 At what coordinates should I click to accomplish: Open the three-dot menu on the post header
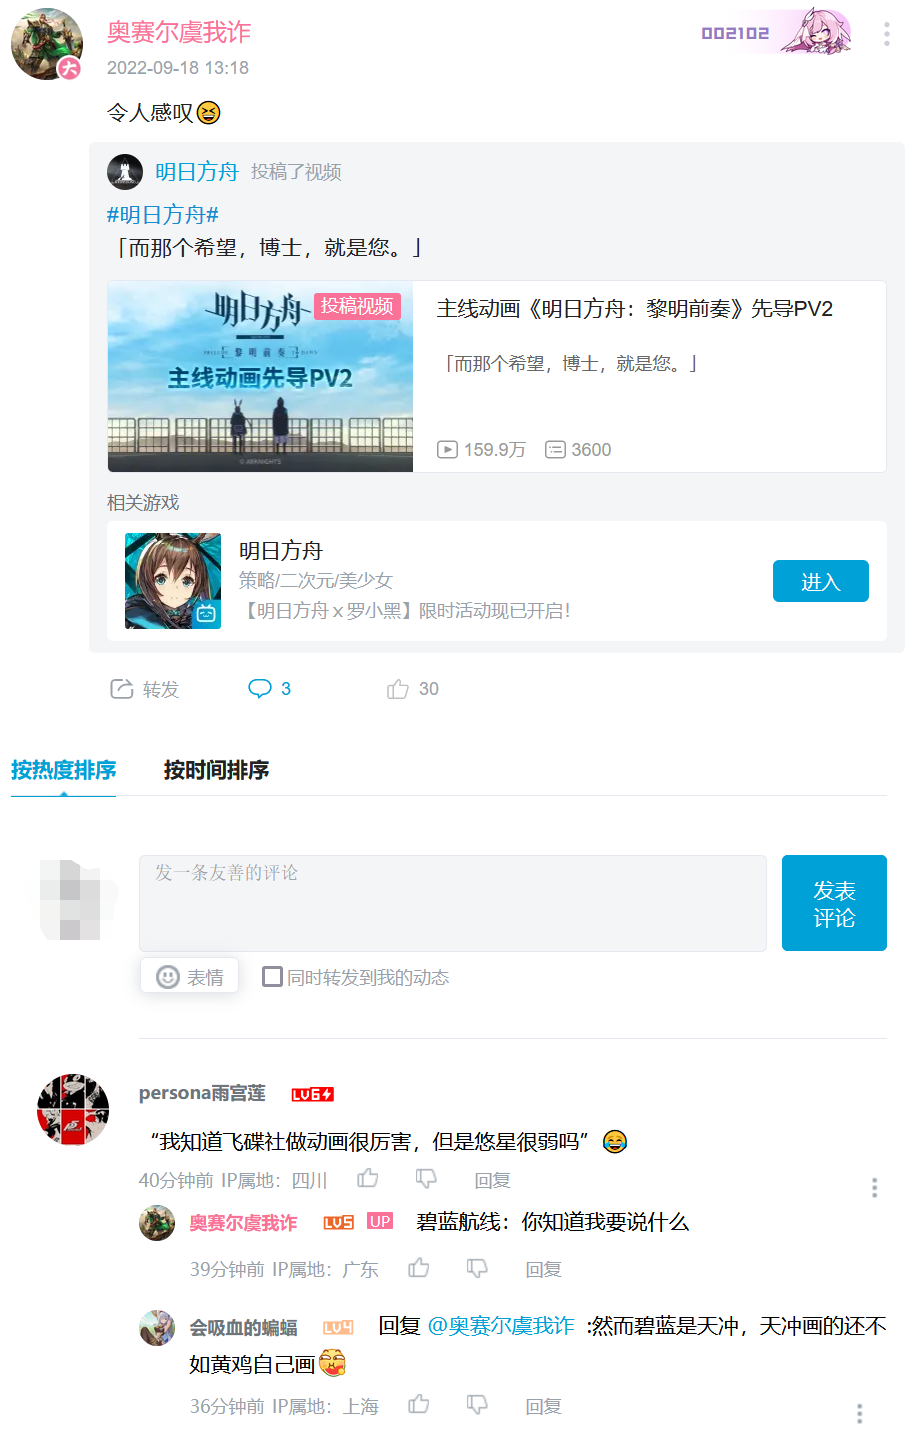pos(886,34)
